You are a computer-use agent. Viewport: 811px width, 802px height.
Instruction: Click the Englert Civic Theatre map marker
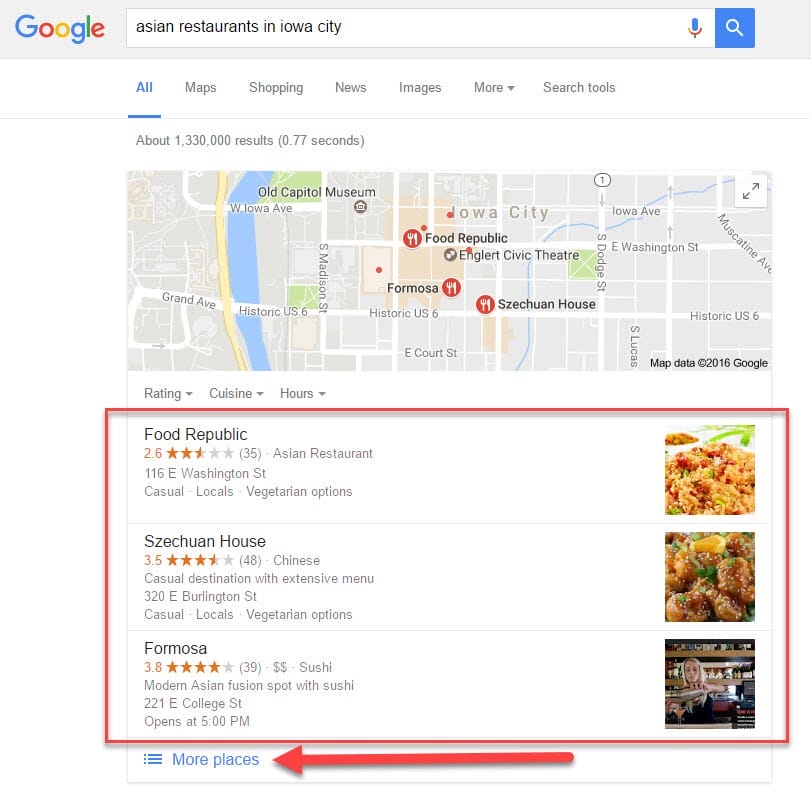[450, 255]
